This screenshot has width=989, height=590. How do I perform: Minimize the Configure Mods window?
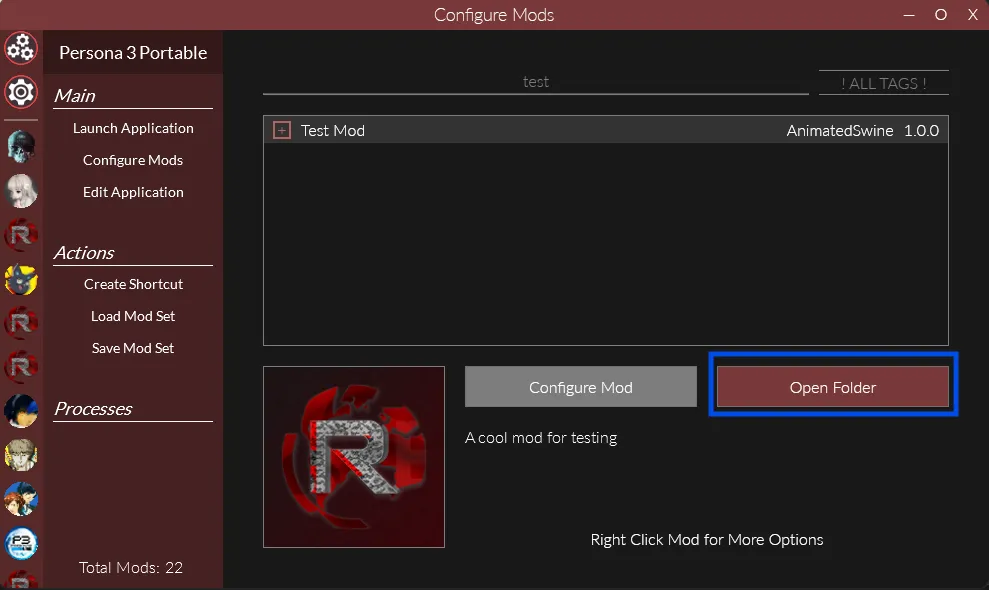909,15
